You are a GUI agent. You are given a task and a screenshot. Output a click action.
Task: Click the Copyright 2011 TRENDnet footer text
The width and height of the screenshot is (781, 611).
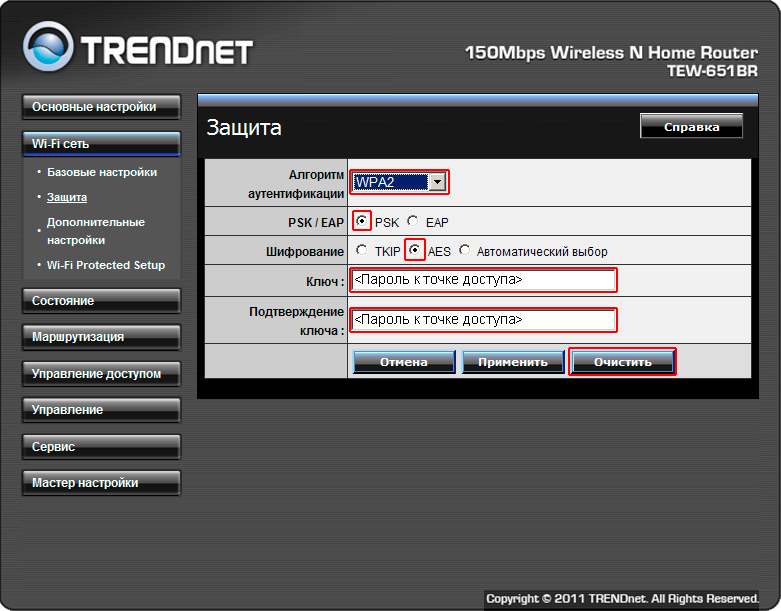click(622, 599)
